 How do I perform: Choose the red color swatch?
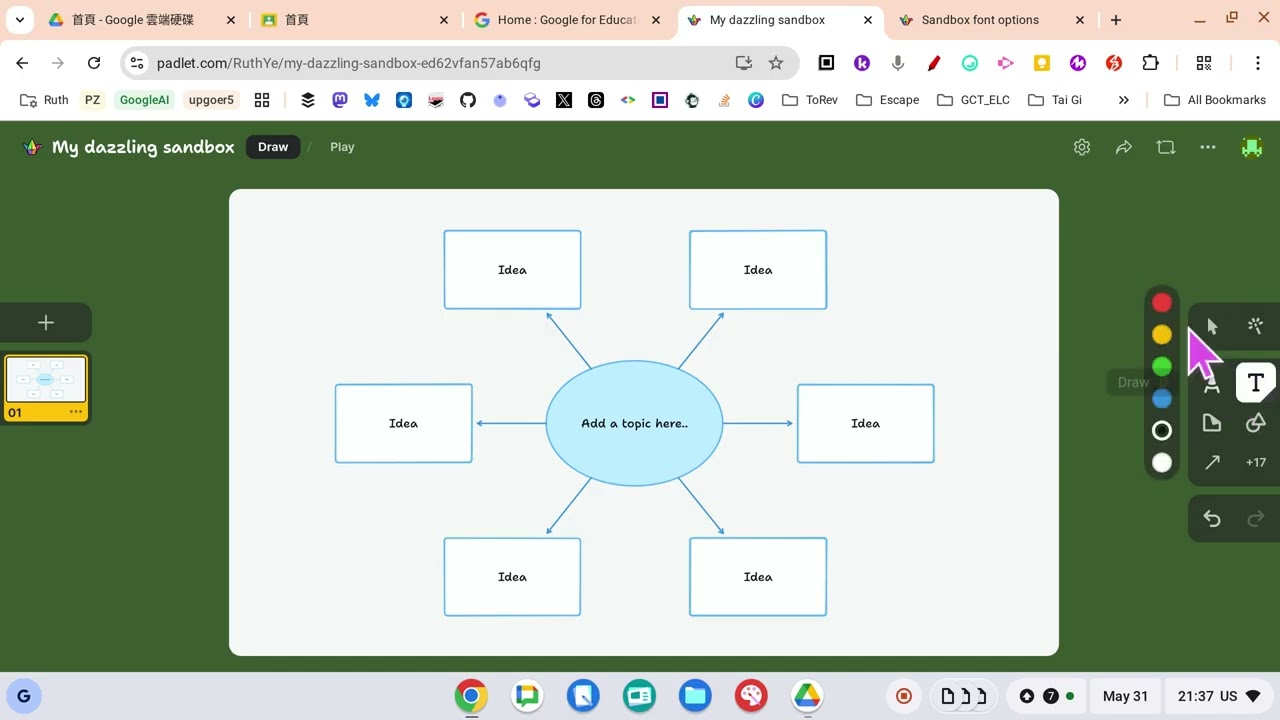pyautogui.click(x=1162, y=302)
